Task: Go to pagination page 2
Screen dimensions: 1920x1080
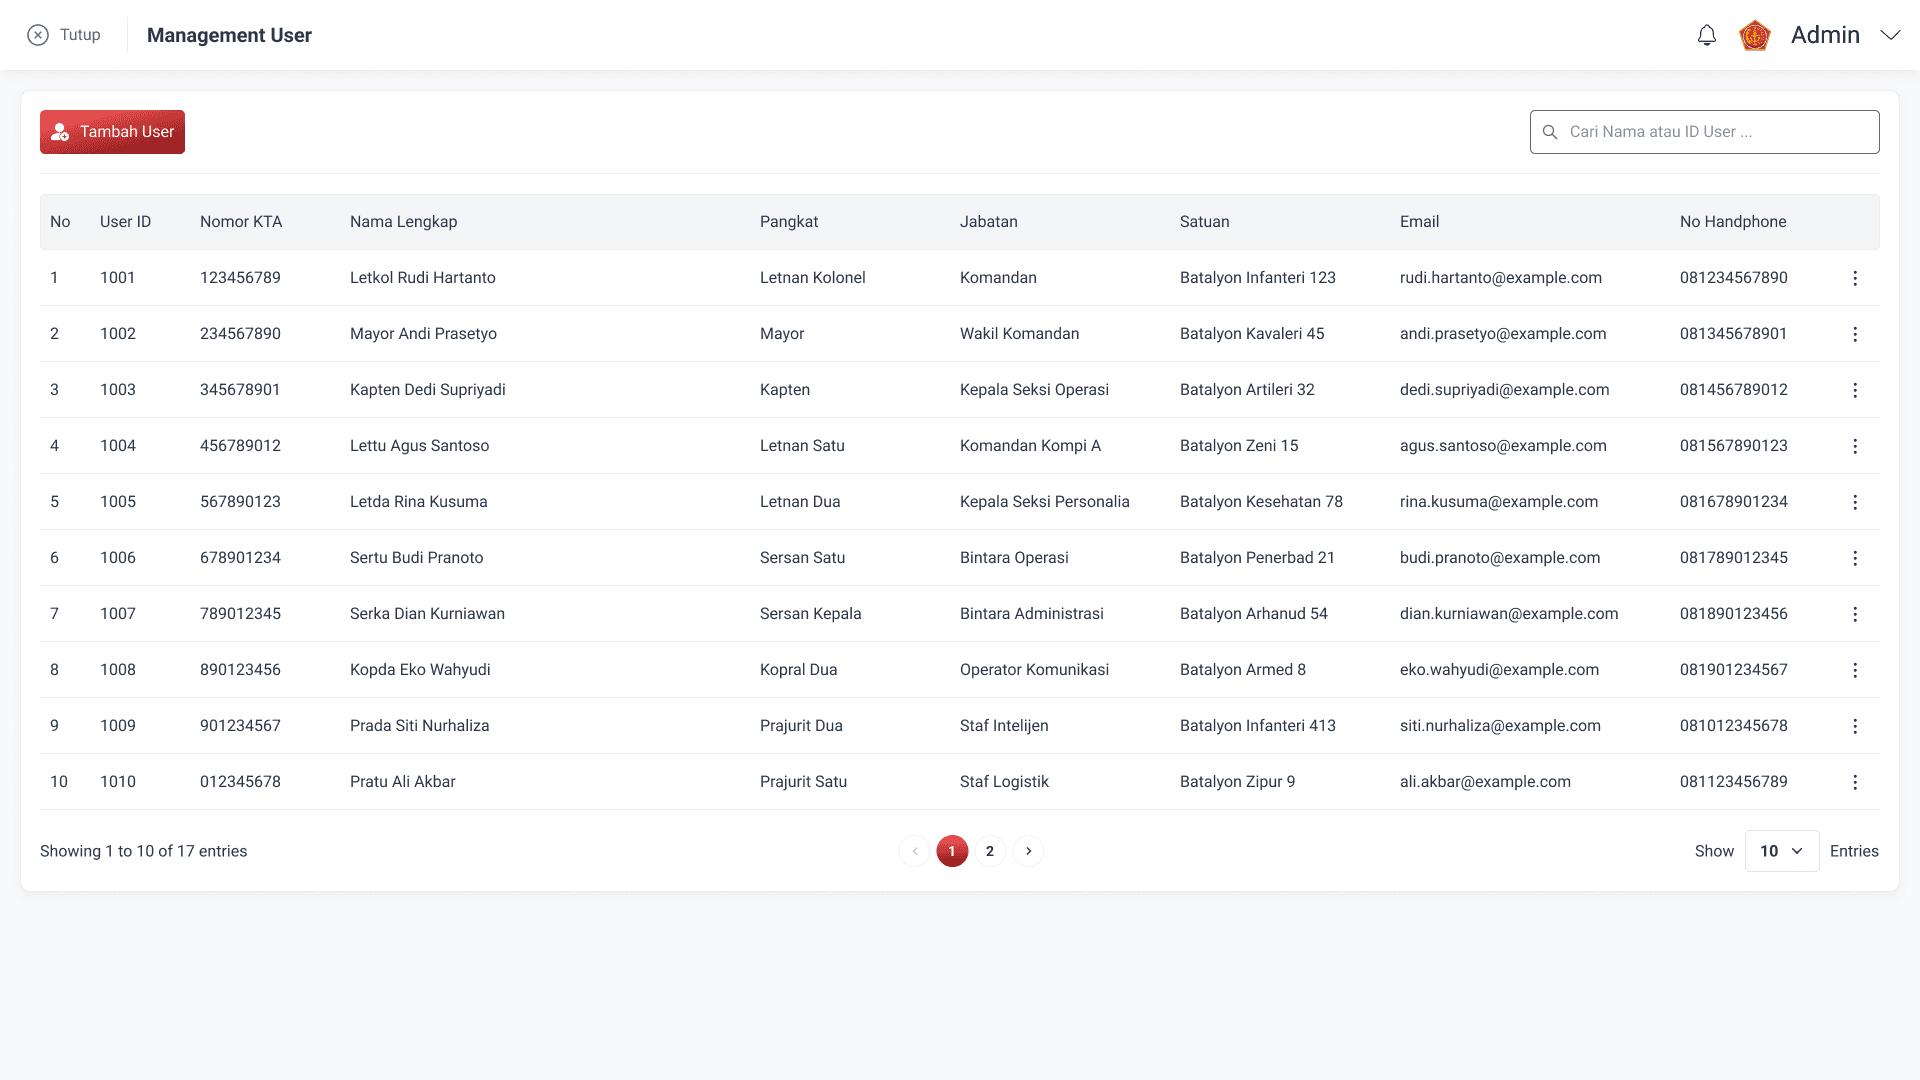Action: (x=990, y=851)
